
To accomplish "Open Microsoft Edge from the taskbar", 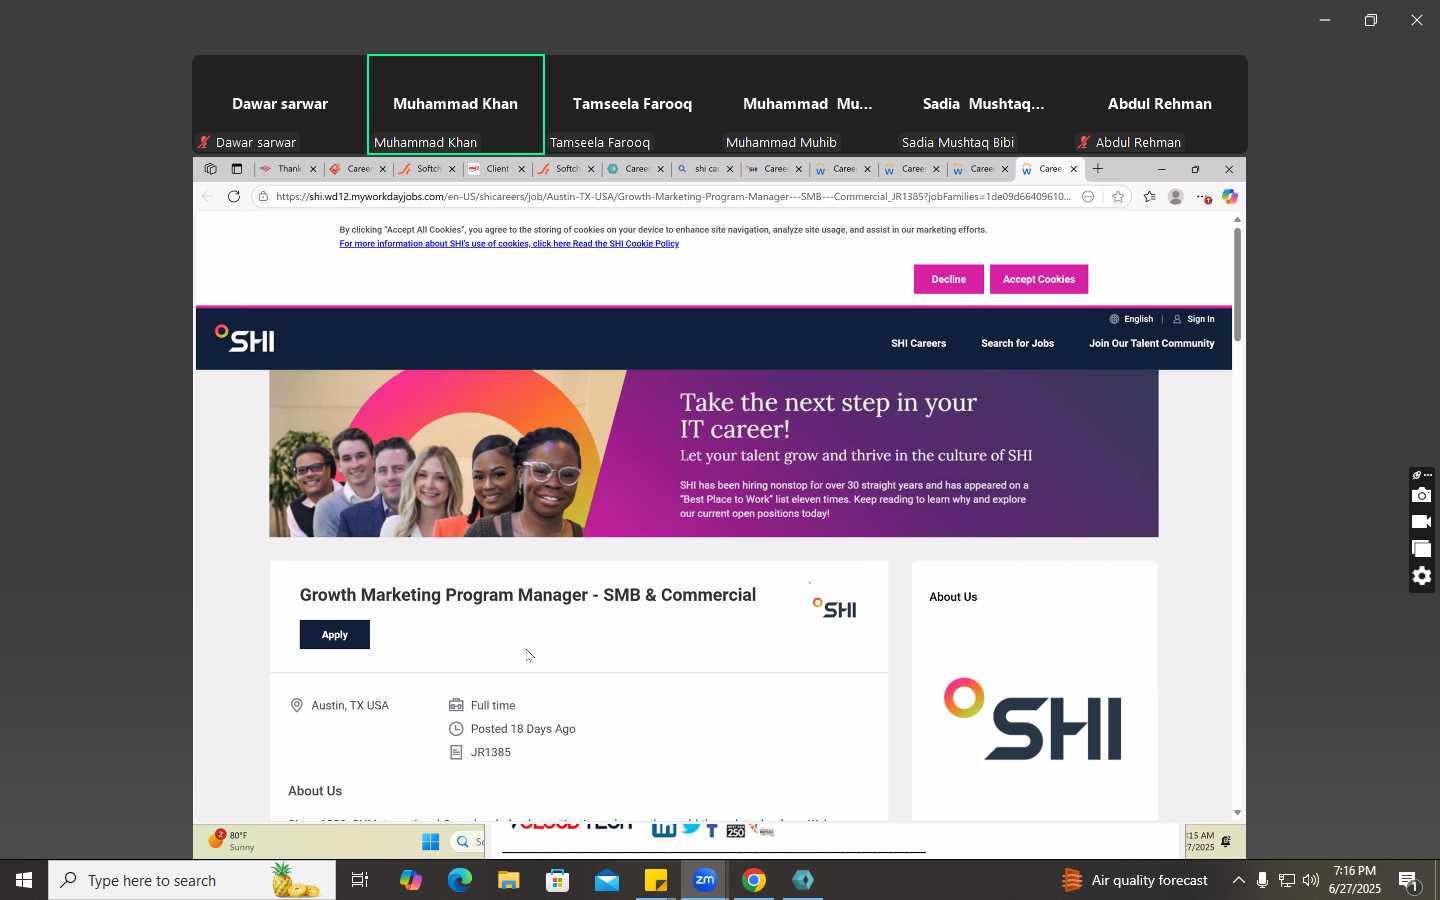I will pyautogui.click(x=459, y=881).
